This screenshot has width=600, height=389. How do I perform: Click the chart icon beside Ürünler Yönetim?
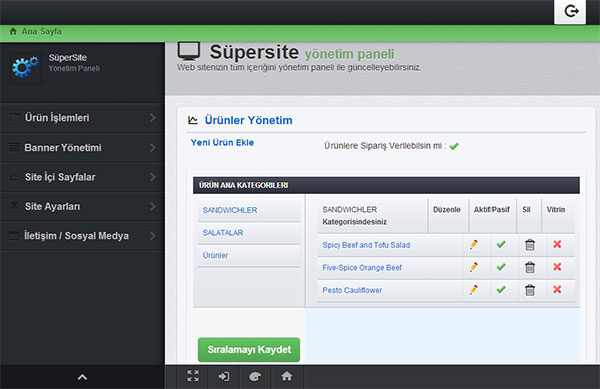tap(193, 120)
